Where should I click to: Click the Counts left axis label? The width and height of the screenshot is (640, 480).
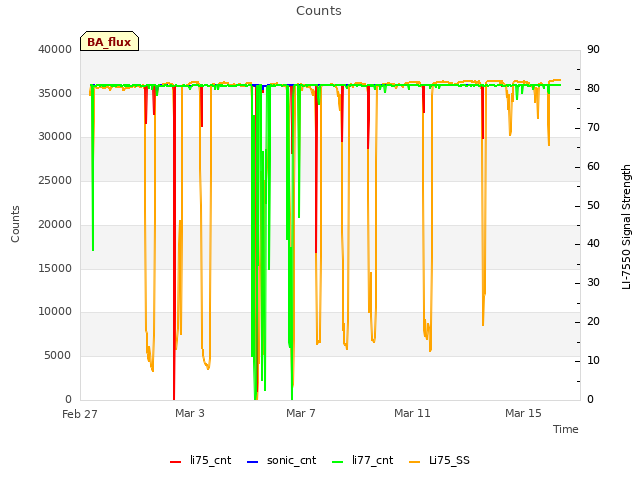pyautogui.click(x=15, y=224)
